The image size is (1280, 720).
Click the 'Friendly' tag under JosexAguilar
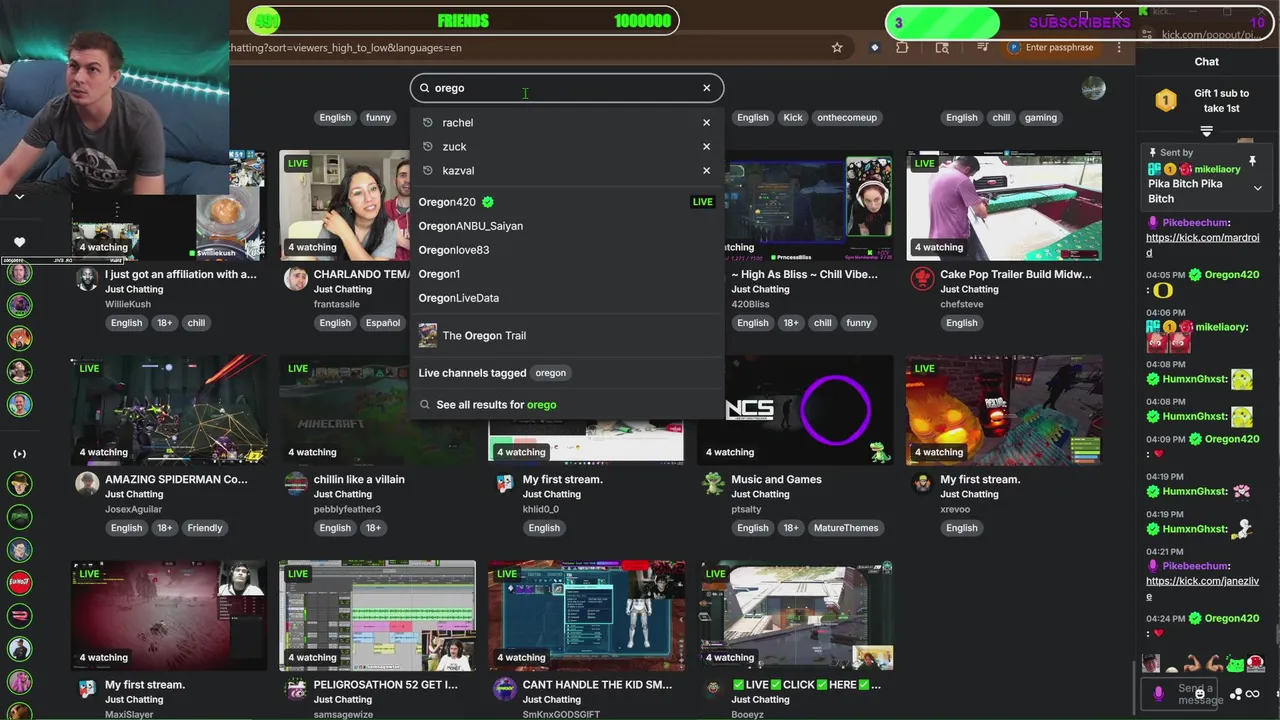tap(205, 528)
